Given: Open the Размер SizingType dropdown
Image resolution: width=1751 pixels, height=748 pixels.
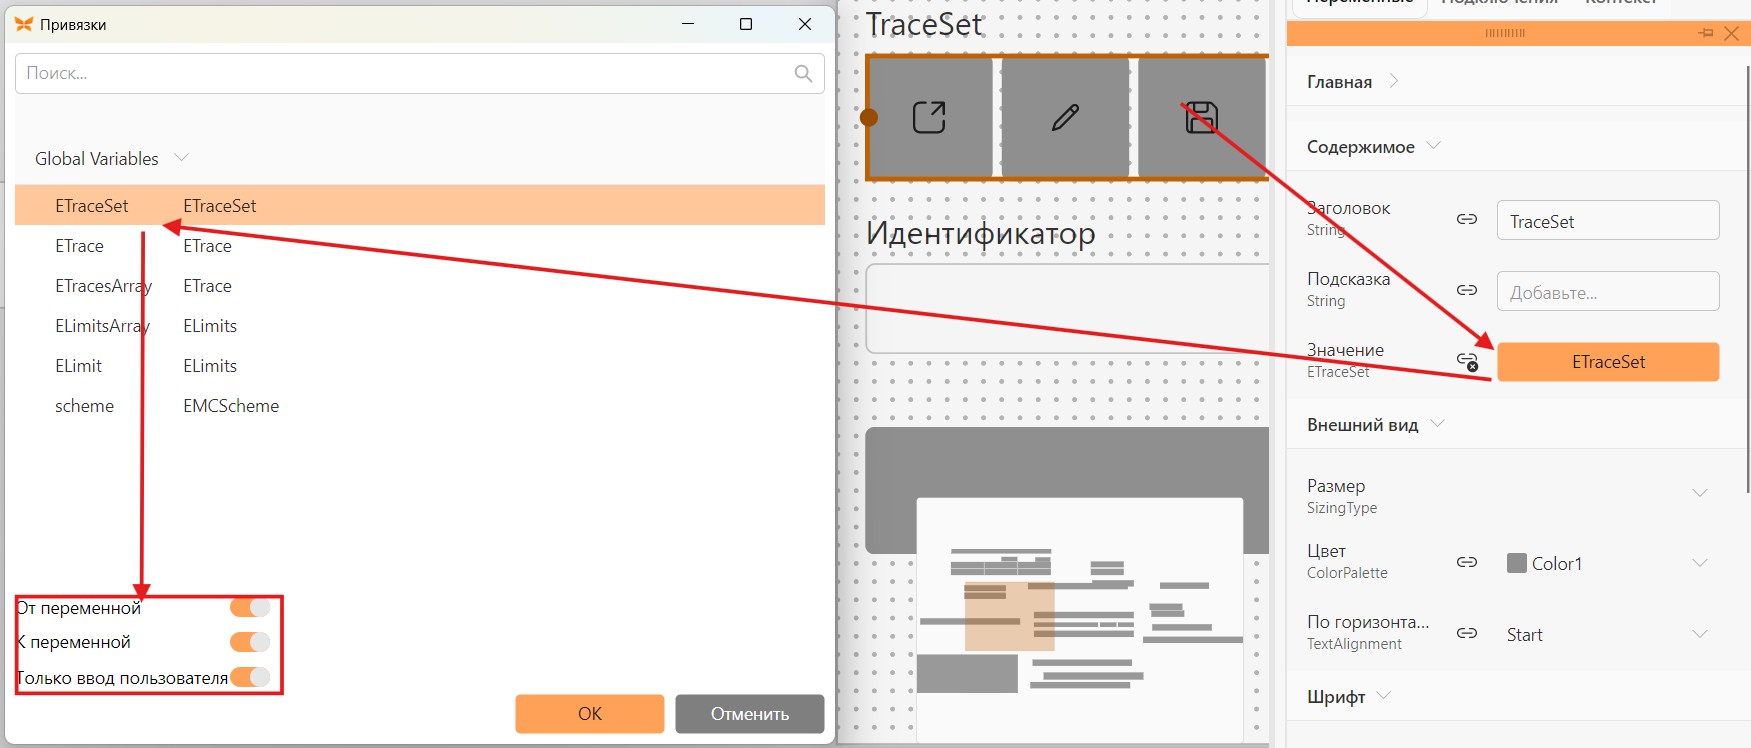Looking at the screenshot, I should [x=1700, y=493].
